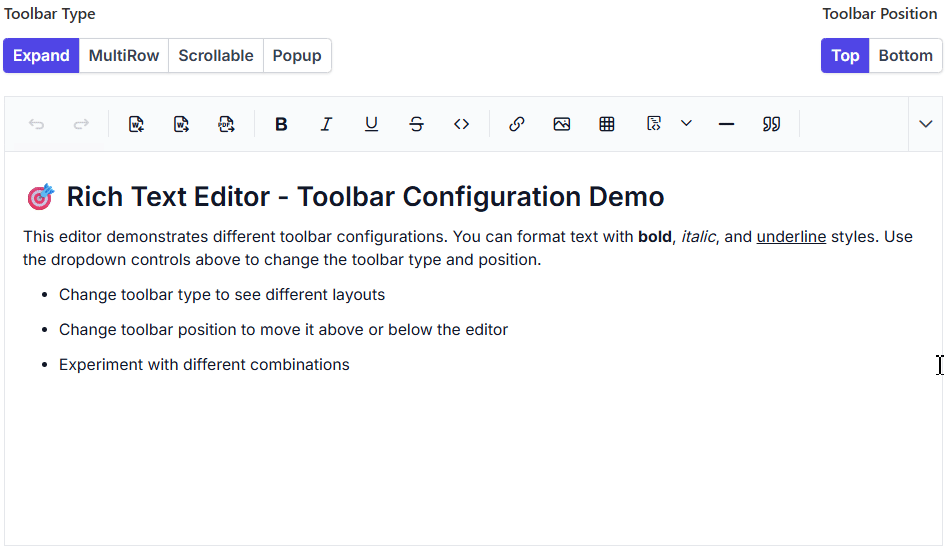Image resolution: width=952 pixels, height=552 pixels.
Task: Select the Popup toolbar type
Action: (297, 56)
